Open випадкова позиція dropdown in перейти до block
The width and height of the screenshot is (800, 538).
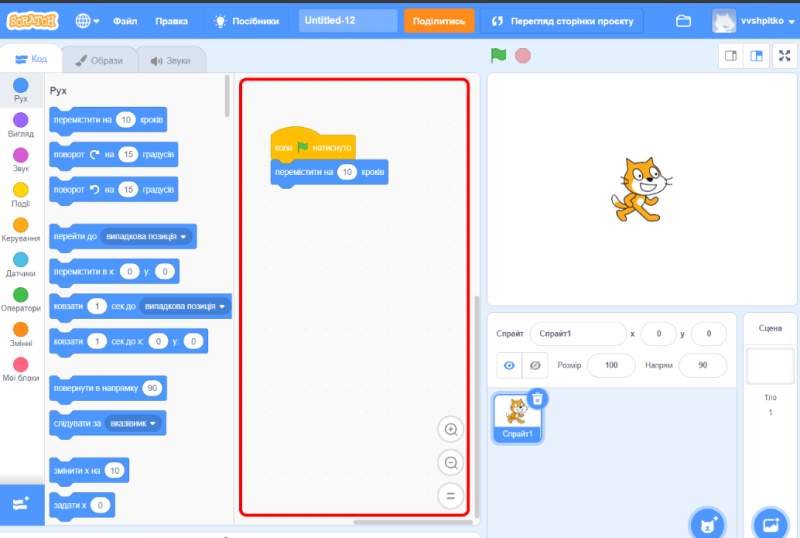click(147, 236)
